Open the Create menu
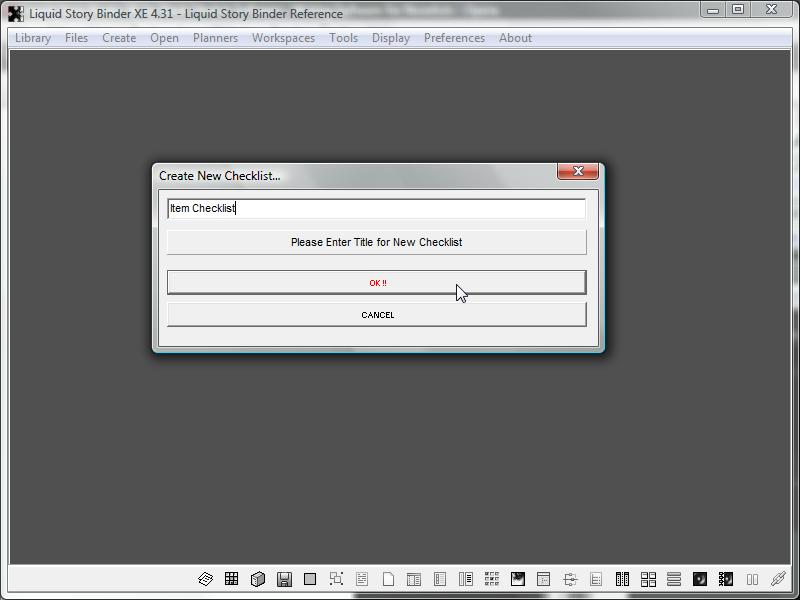Screen dimensions: 800x600 (119, 38)
